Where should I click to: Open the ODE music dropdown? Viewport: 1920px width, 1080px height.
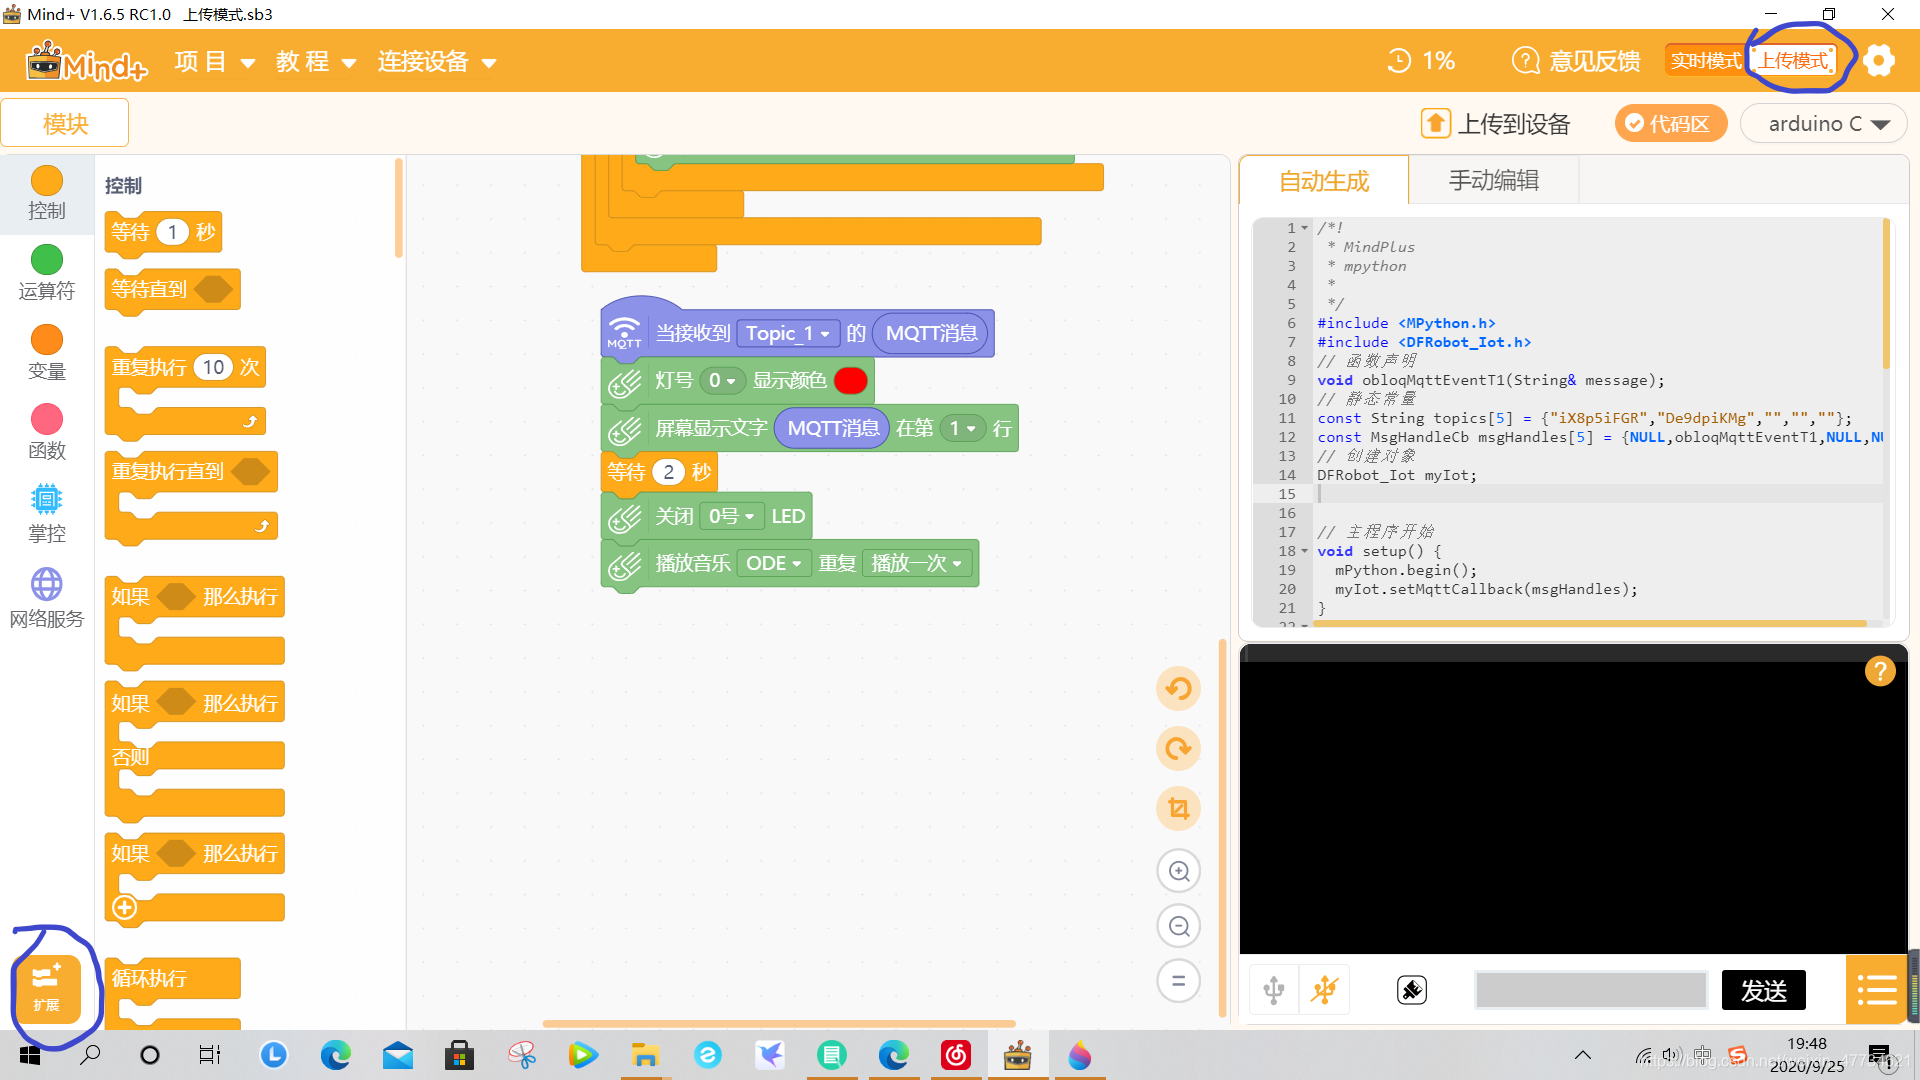pyautogui.click(x=773, y=563)
